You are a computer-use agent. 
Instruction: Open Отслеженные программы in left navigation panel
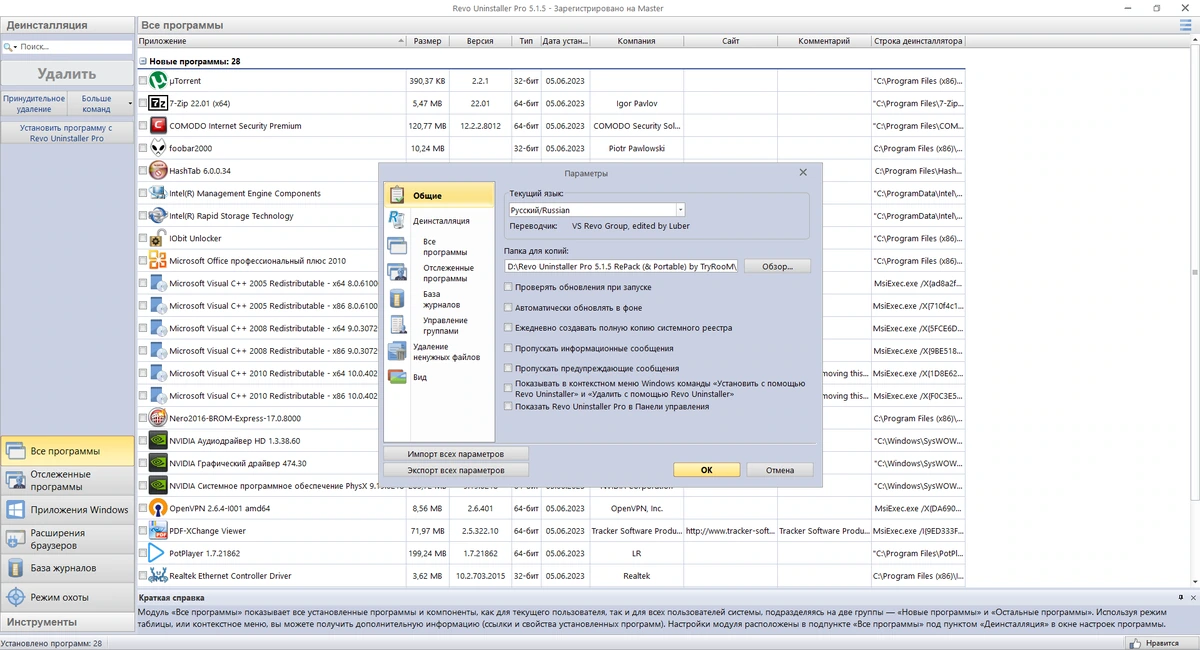pos(67,481)
